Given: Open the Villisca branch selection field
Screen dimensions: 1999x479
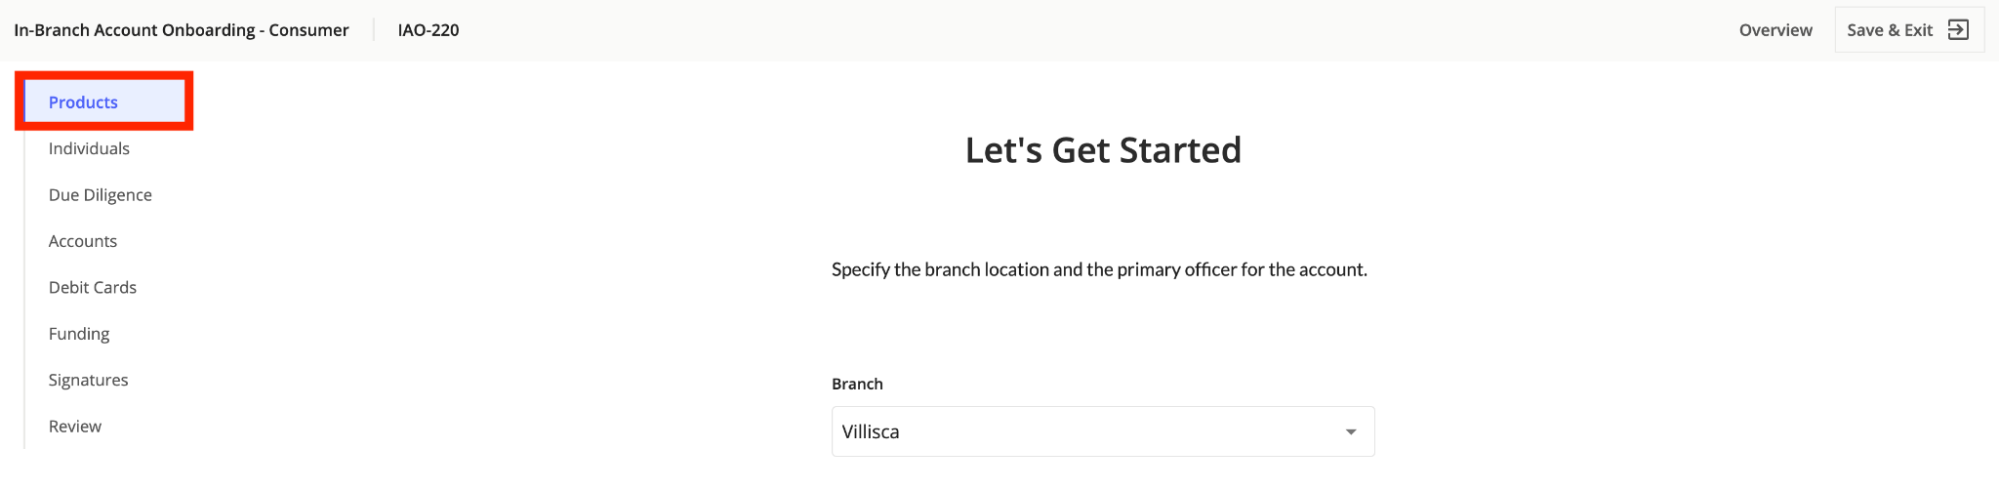Looking at the screenshot, I should [1103, 432].
